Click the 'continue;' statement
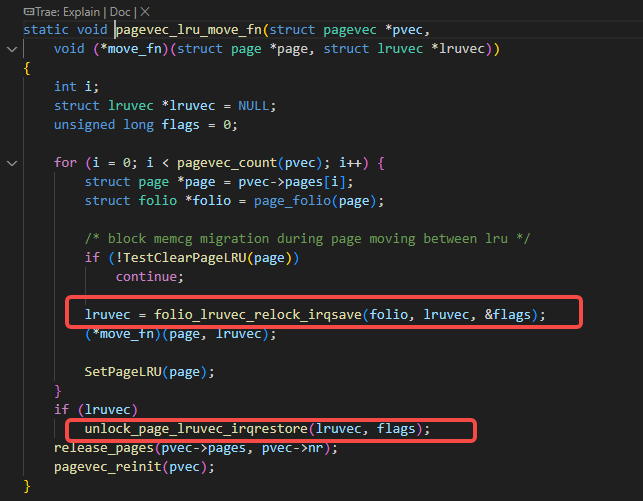Viewport: 643px width, 501px height. coord(149,277)
